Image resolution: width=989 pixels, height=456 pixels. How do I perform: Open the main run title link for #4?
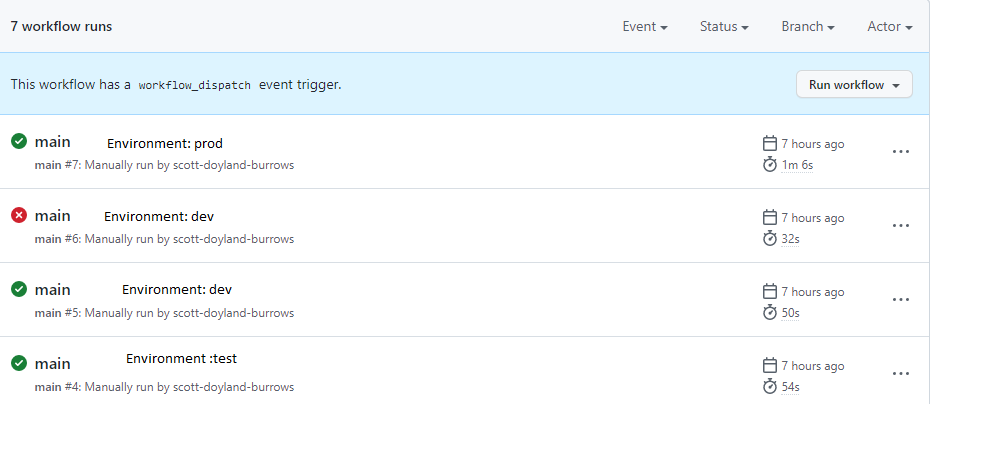click(52, 364)
